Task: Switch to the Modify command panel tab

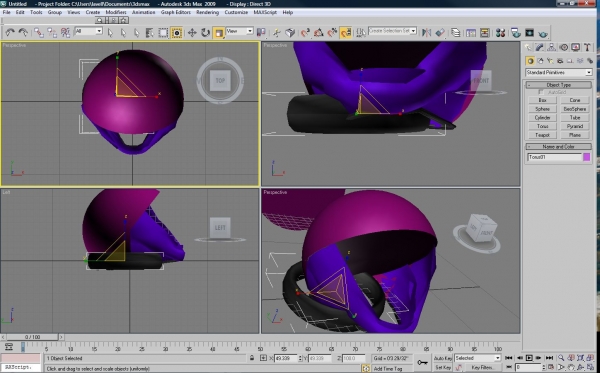Action: [540, 47]
